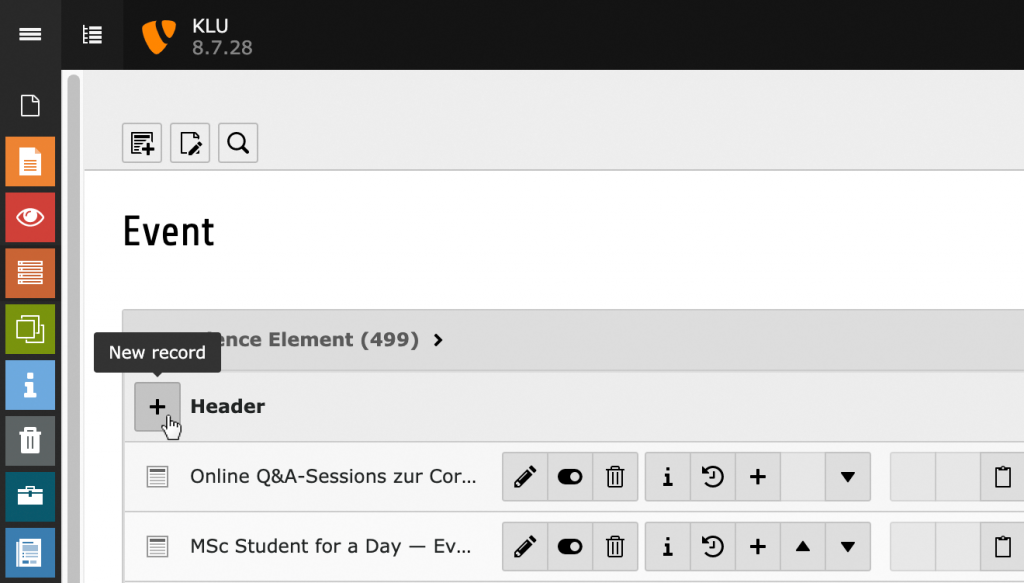Edit the MSc Student for a Day record
Viewport: 1024px width, 583px height.
[x=525, y=547]
